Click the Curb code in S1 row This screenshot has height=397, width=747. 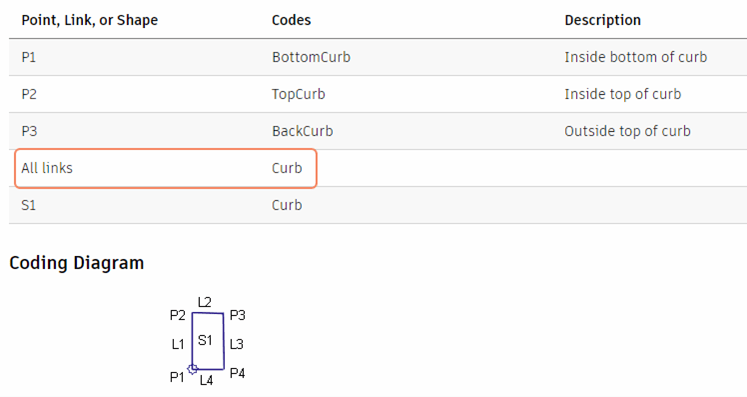[x=287, y=205]
